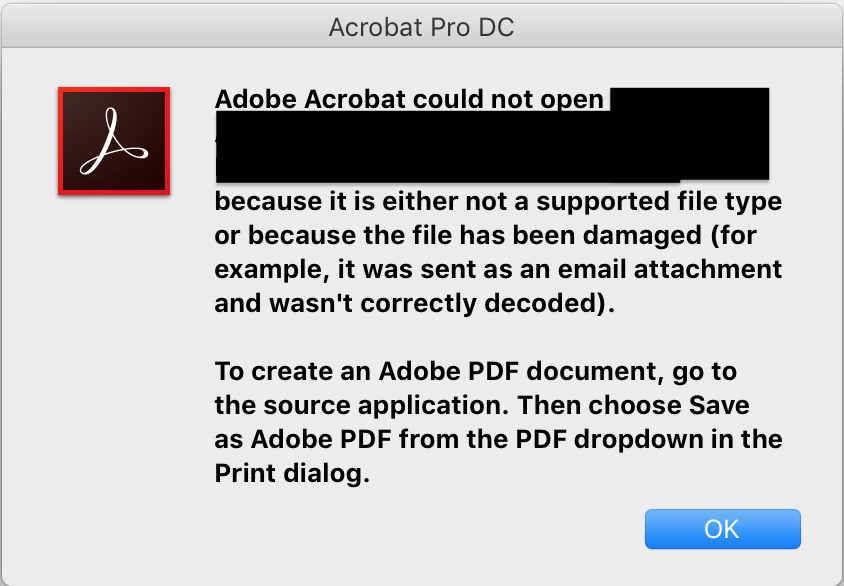The height and width of the screenshot is (586, 844).
Task: Dismiss the error with the OK button
Action: pyautogui.click(x=722, y=529)
